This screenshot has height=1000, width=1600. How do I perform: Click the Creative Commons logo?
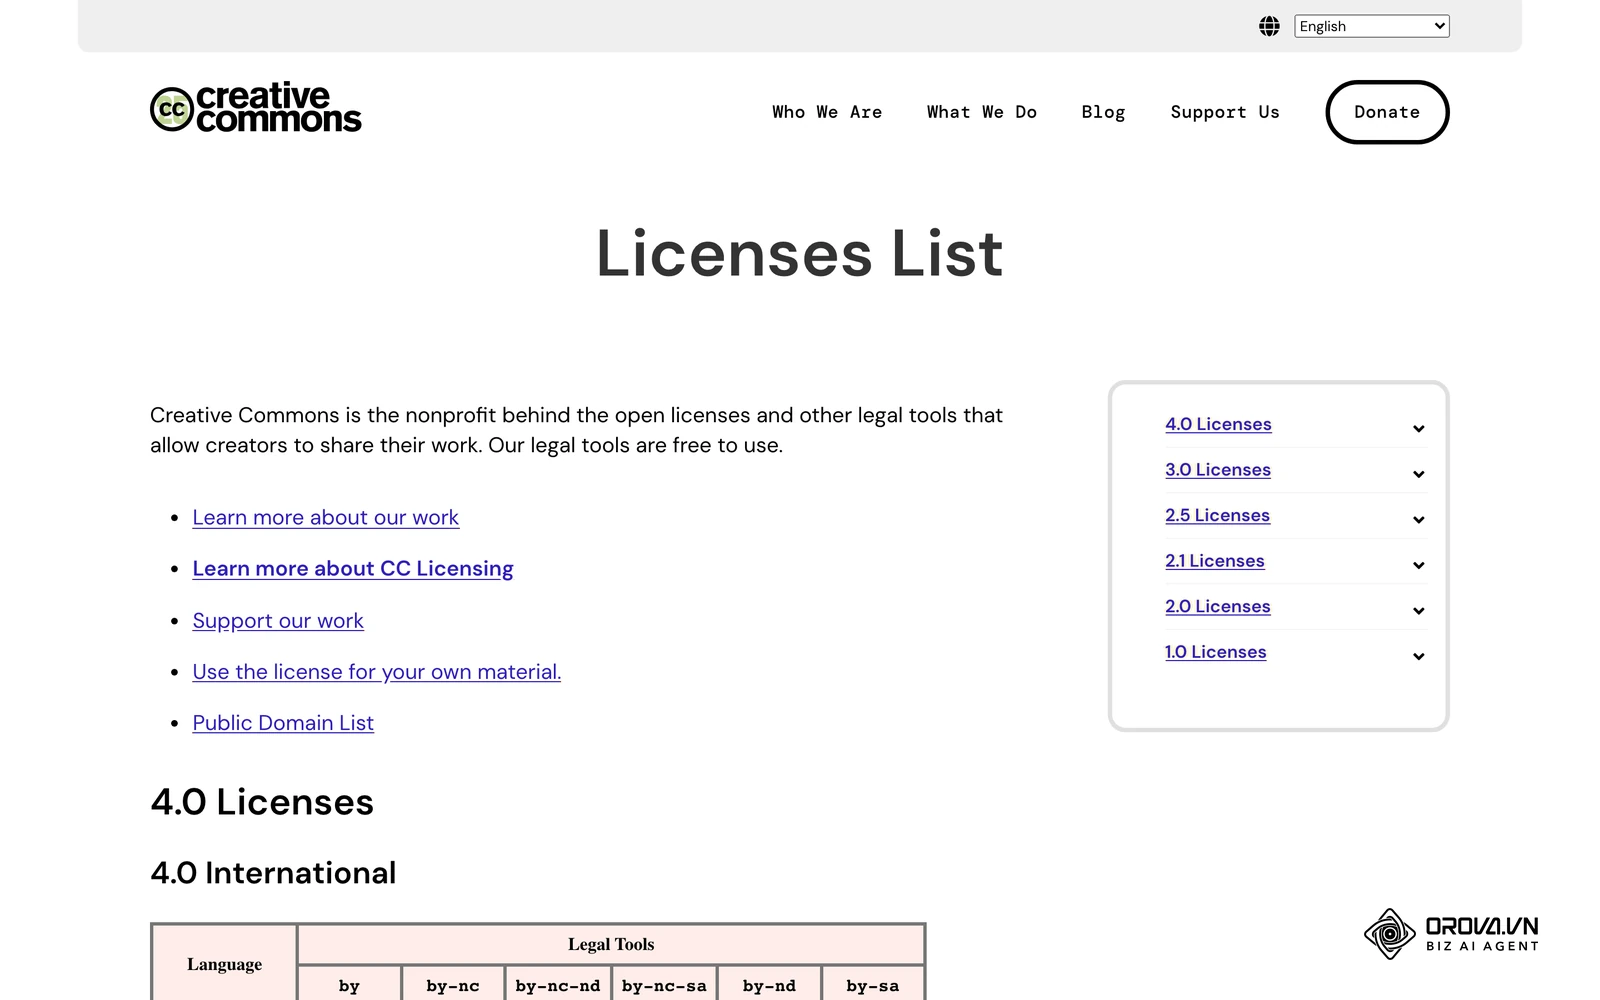point(256,108)
